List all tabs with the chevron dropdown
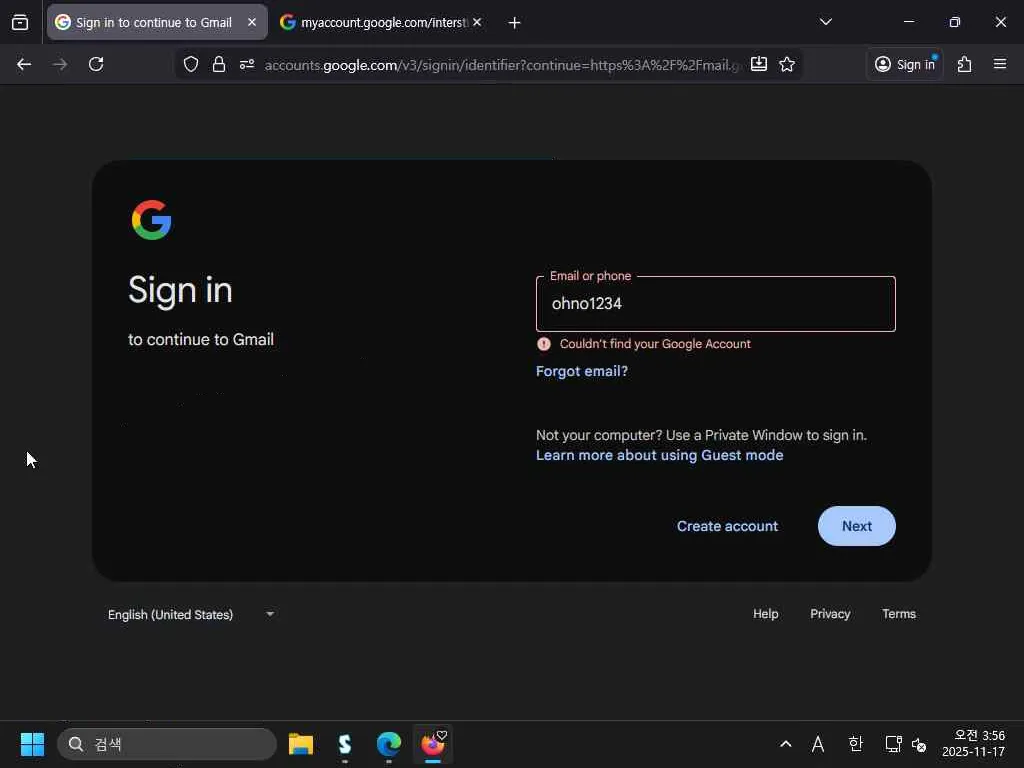1024x768 pixels. pos(825,22)
